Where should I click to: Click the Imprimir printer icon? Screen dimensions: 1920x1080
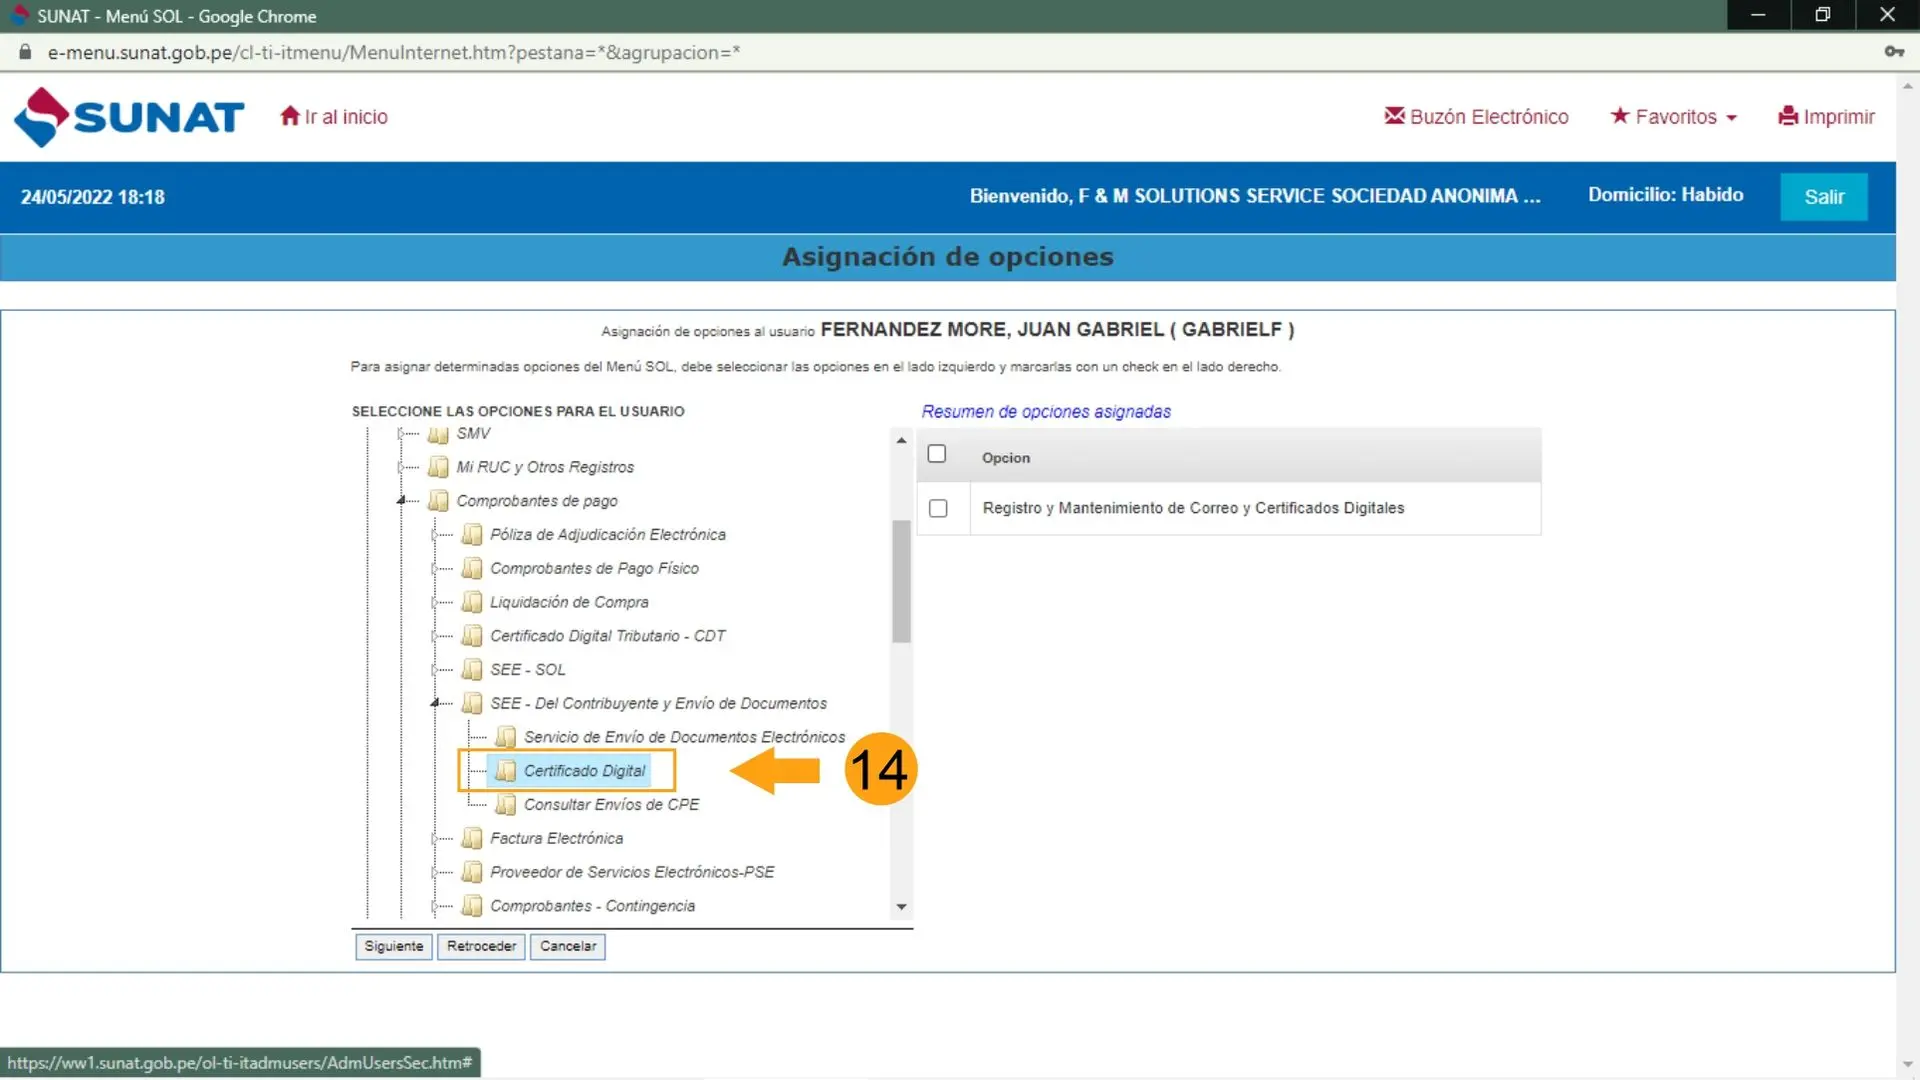(x=1788, y=116)
